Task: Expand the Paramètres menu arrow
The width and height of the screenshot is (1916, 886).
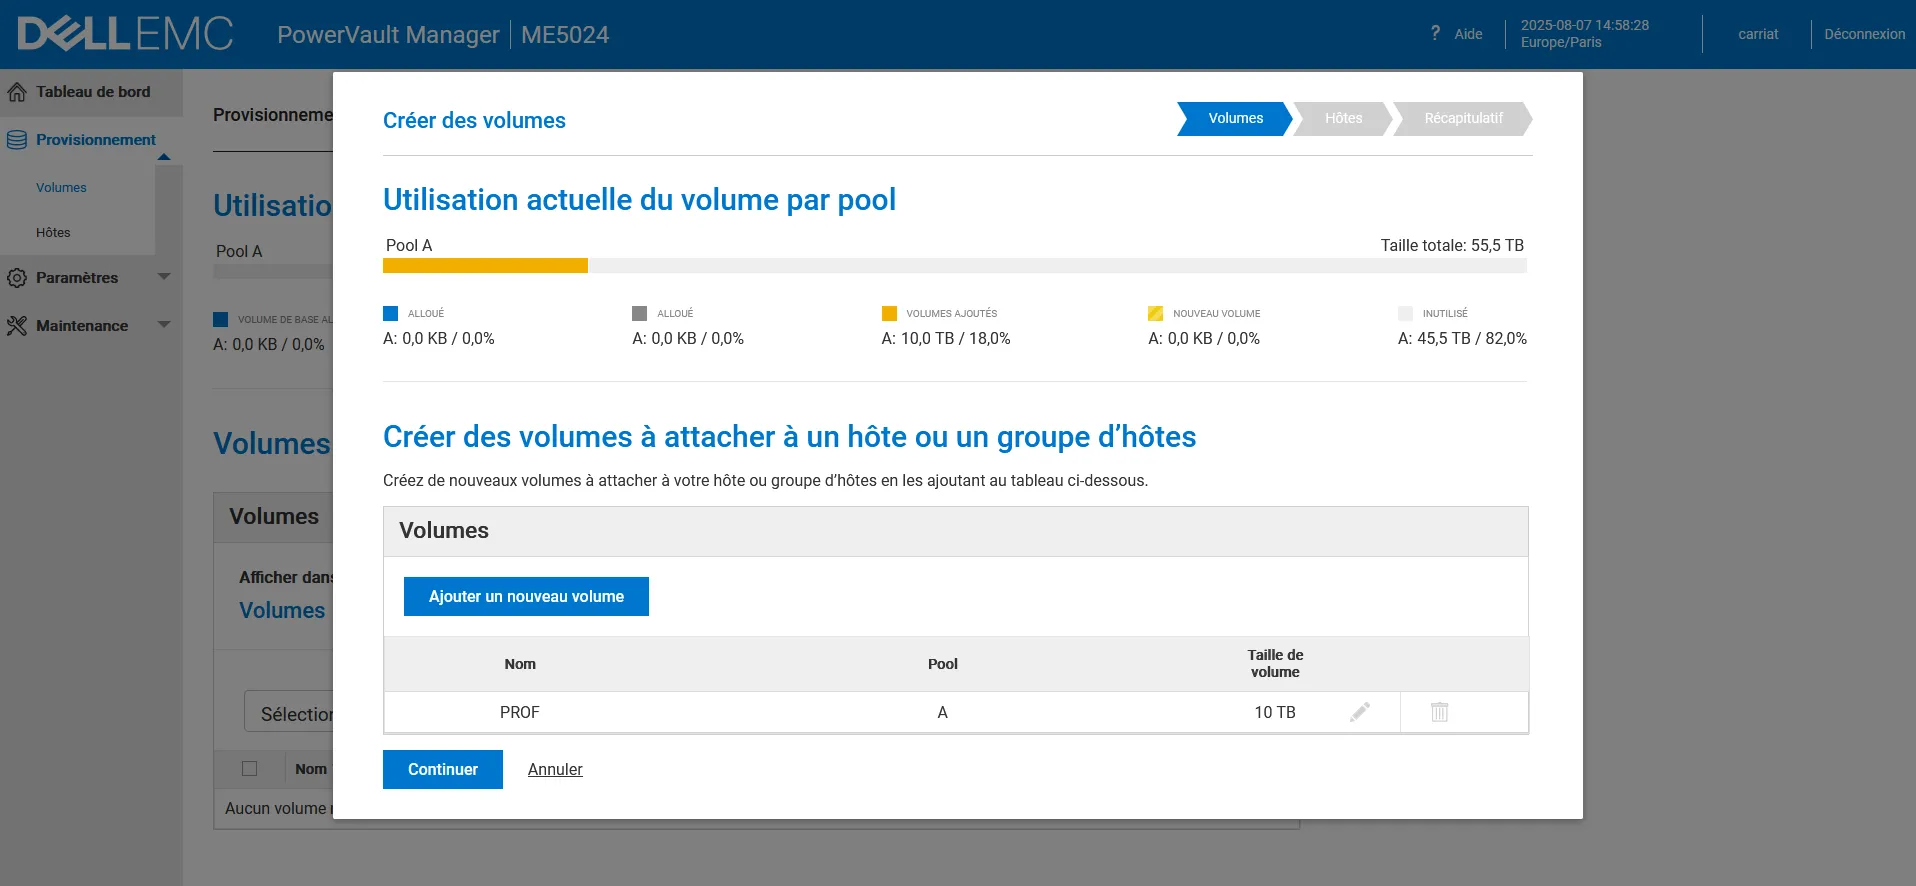Action: point(164,277)
